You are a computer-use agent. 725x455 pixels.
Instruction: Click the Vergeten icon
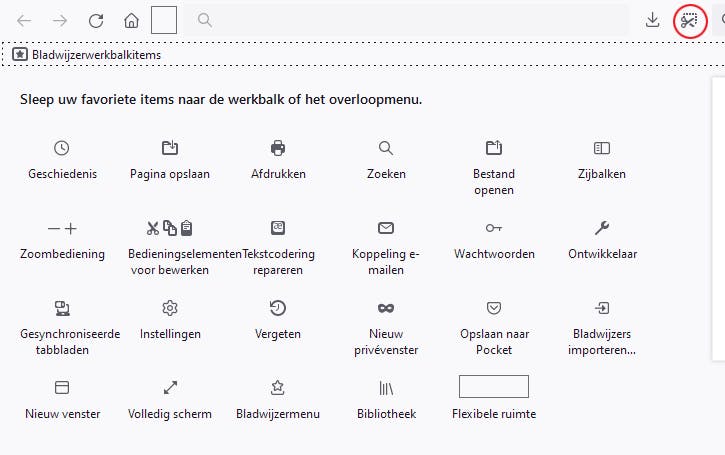(x=278, y=307)
